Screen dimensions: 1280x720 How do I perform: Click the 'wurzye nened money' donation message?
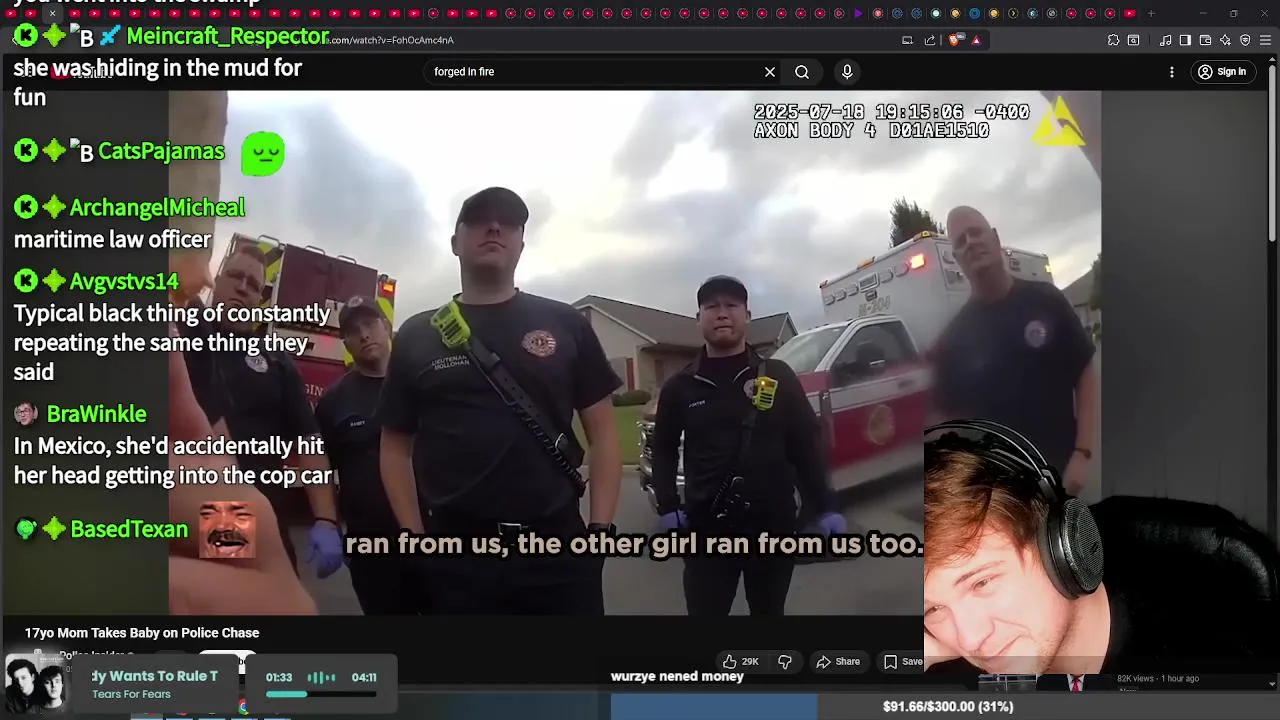point(677,677)
